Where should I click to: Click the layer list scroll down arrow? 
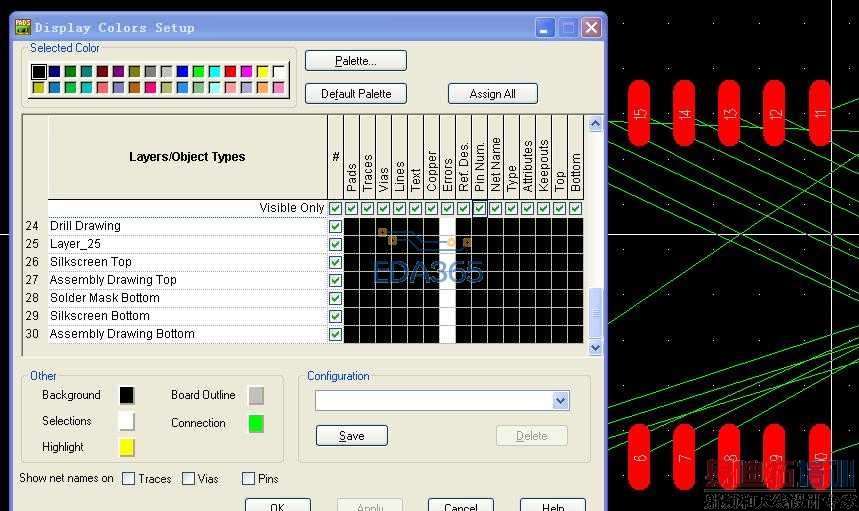[x=595, y=347]
